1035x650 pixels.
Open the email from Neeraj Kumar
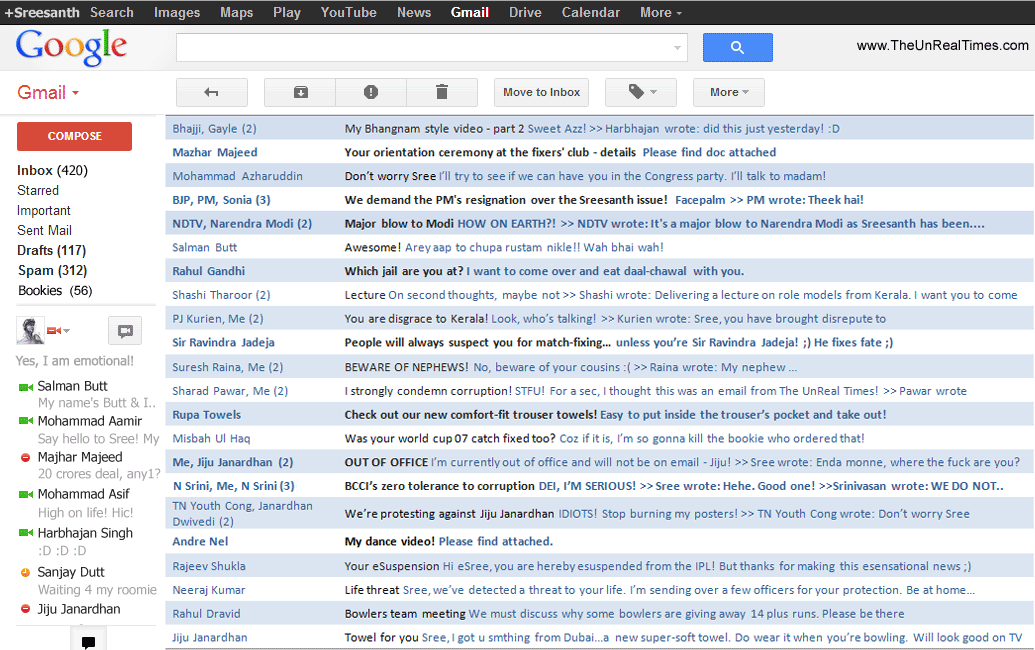(599, 590)
